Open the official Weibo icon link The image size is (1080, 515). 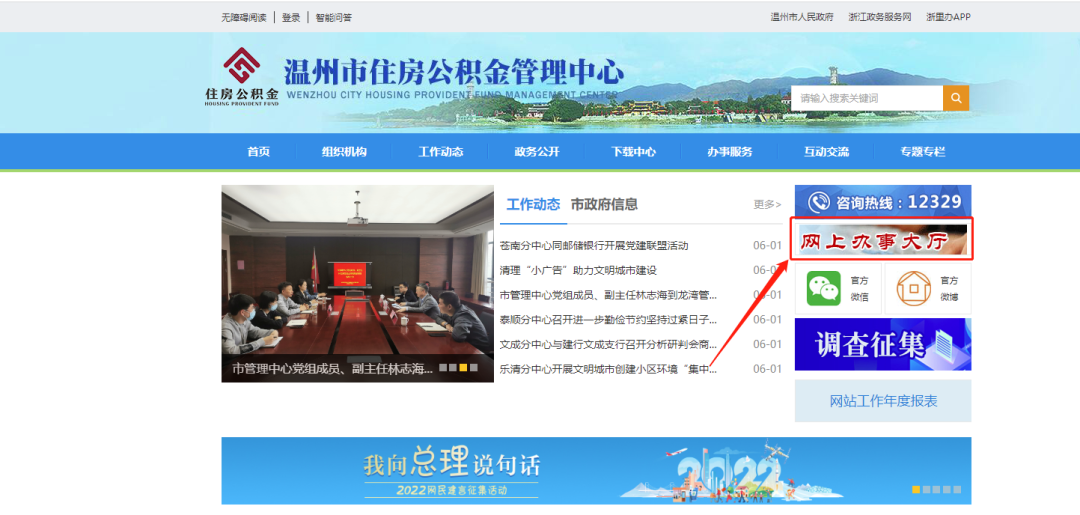click(911, 288)
